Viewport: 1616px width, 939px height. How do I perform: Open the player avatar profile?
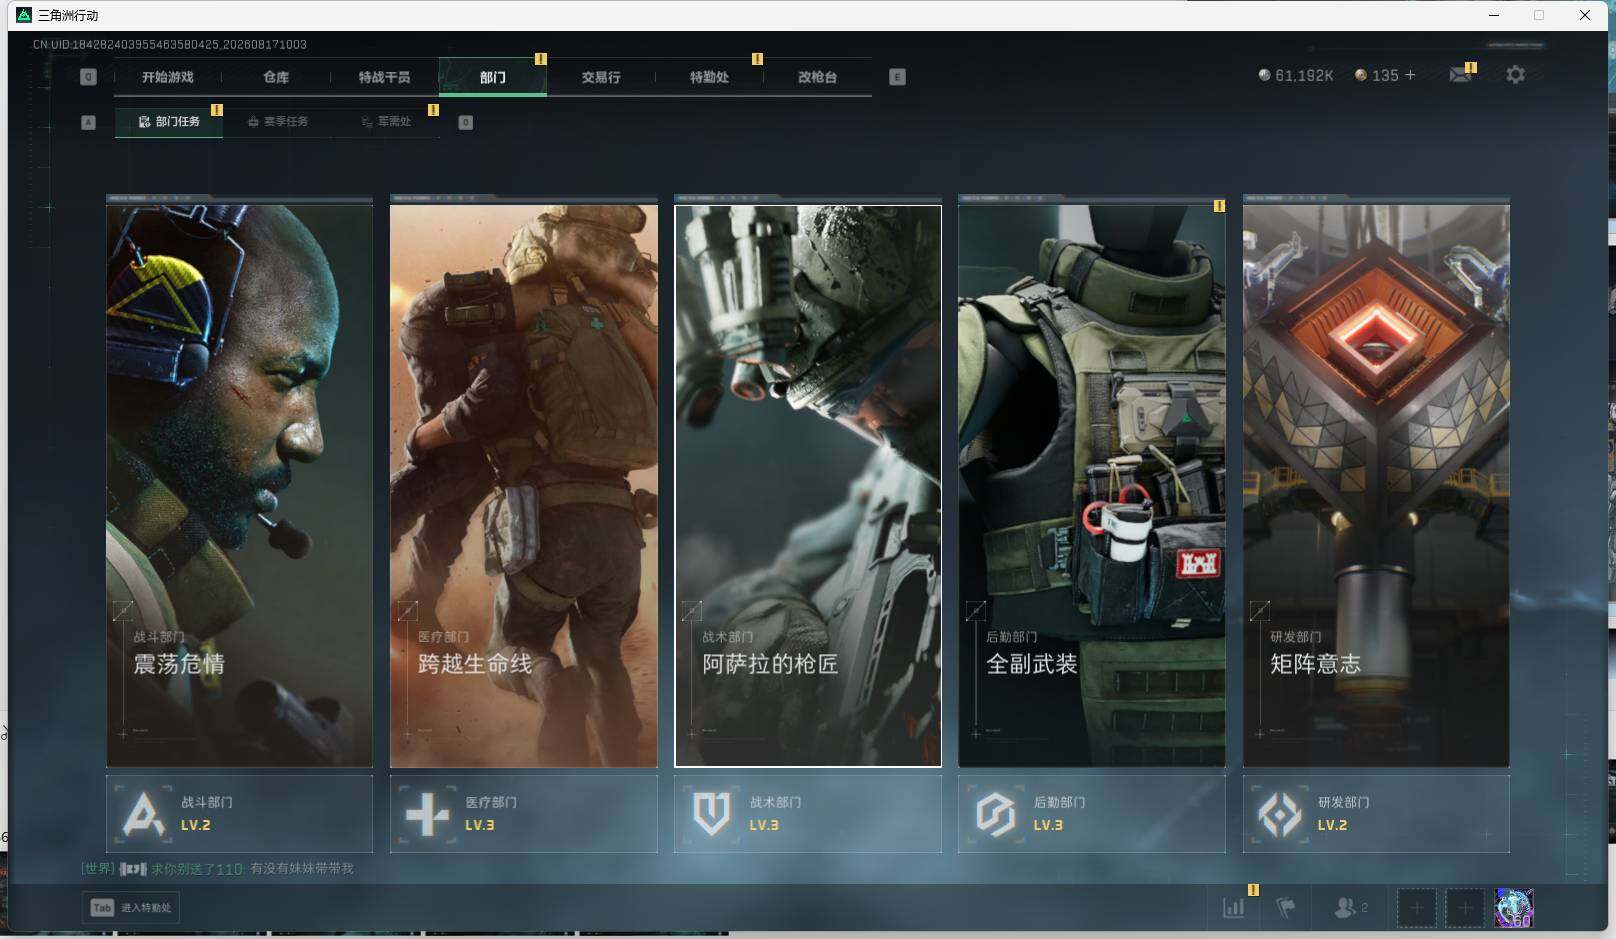tap(1514, 908)
